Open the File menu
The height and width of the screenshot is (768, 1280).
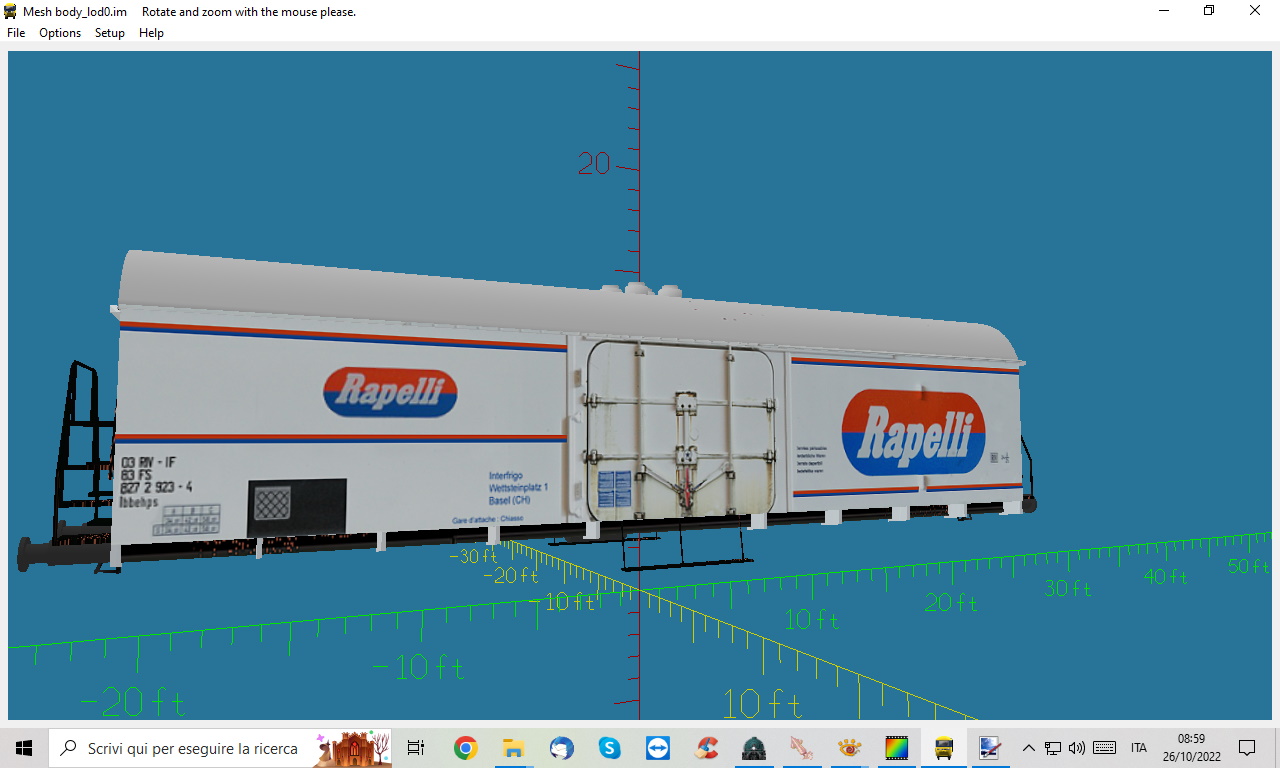[x=16, y=33]
